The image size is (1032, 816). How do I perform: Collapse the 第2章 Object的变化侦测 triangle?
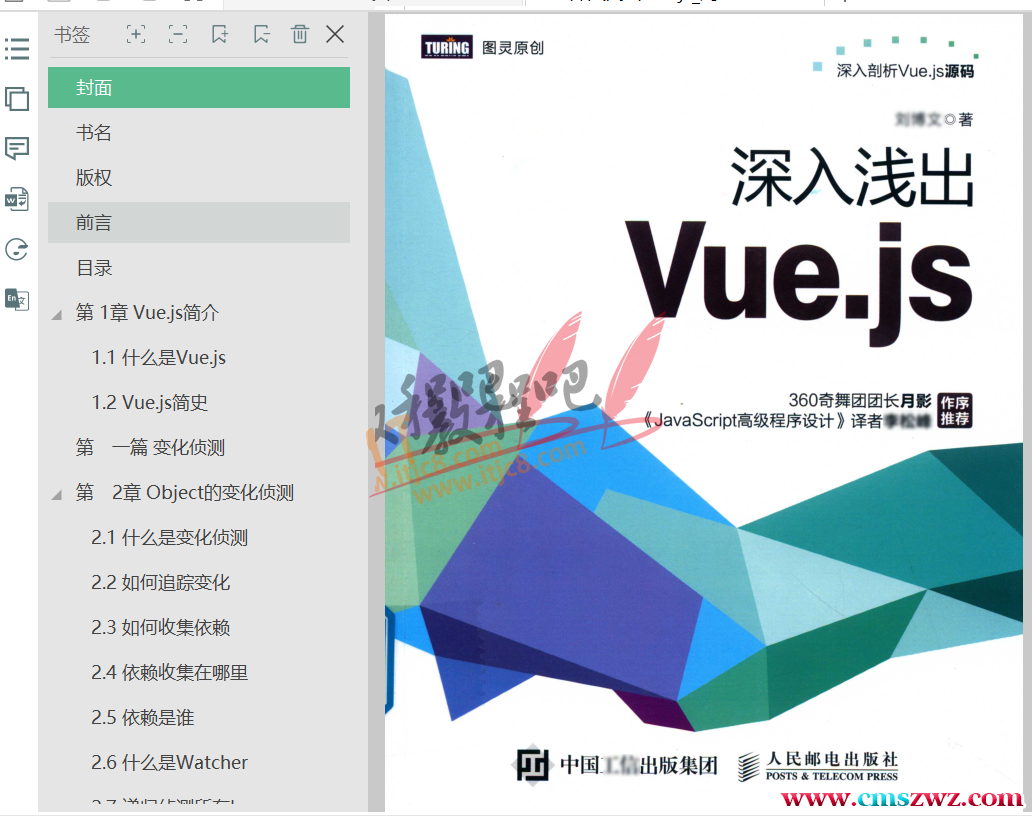(x=57, y=494)
